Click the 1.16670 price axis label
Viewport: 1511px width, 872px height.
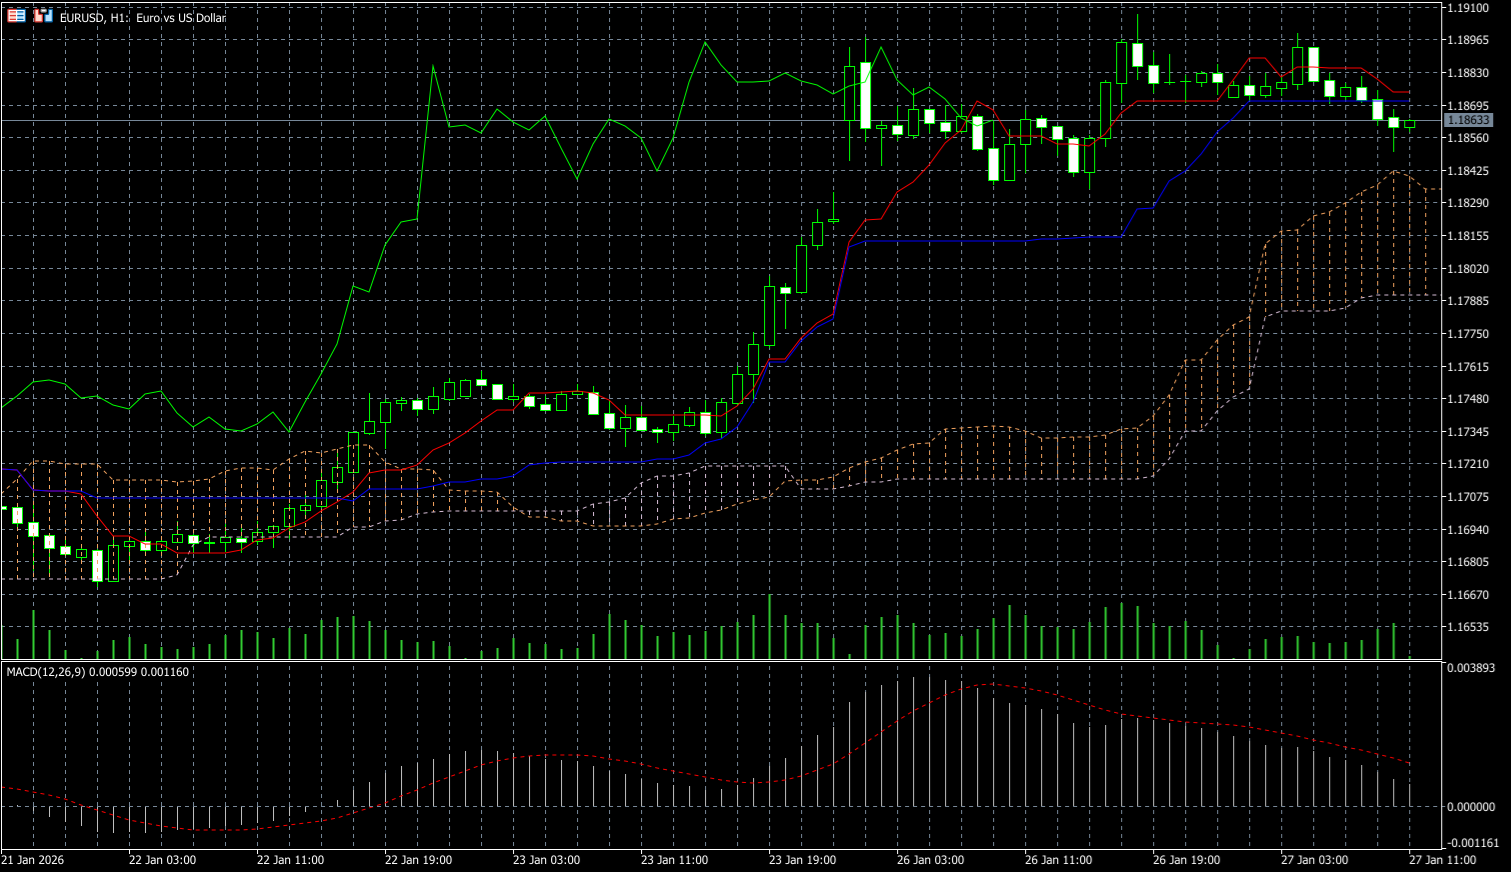point(1469,595)
